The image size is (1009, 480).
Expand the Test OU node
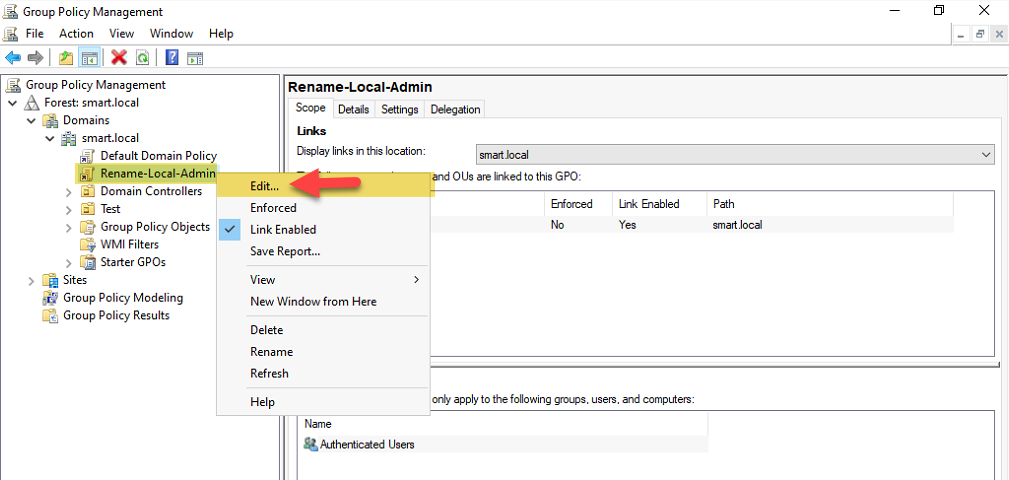point(69,209)
